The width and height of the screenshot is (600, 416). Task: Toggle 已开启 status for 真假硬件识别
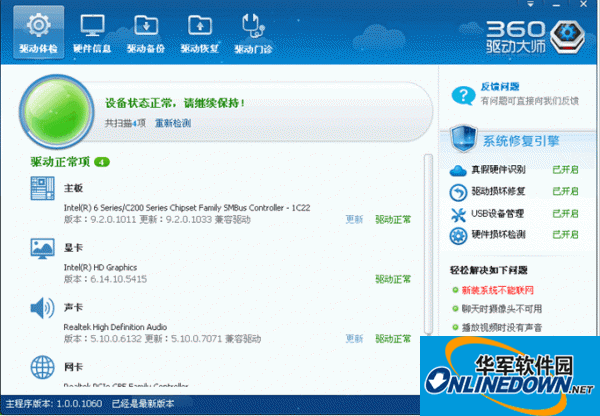click(565, 170)
